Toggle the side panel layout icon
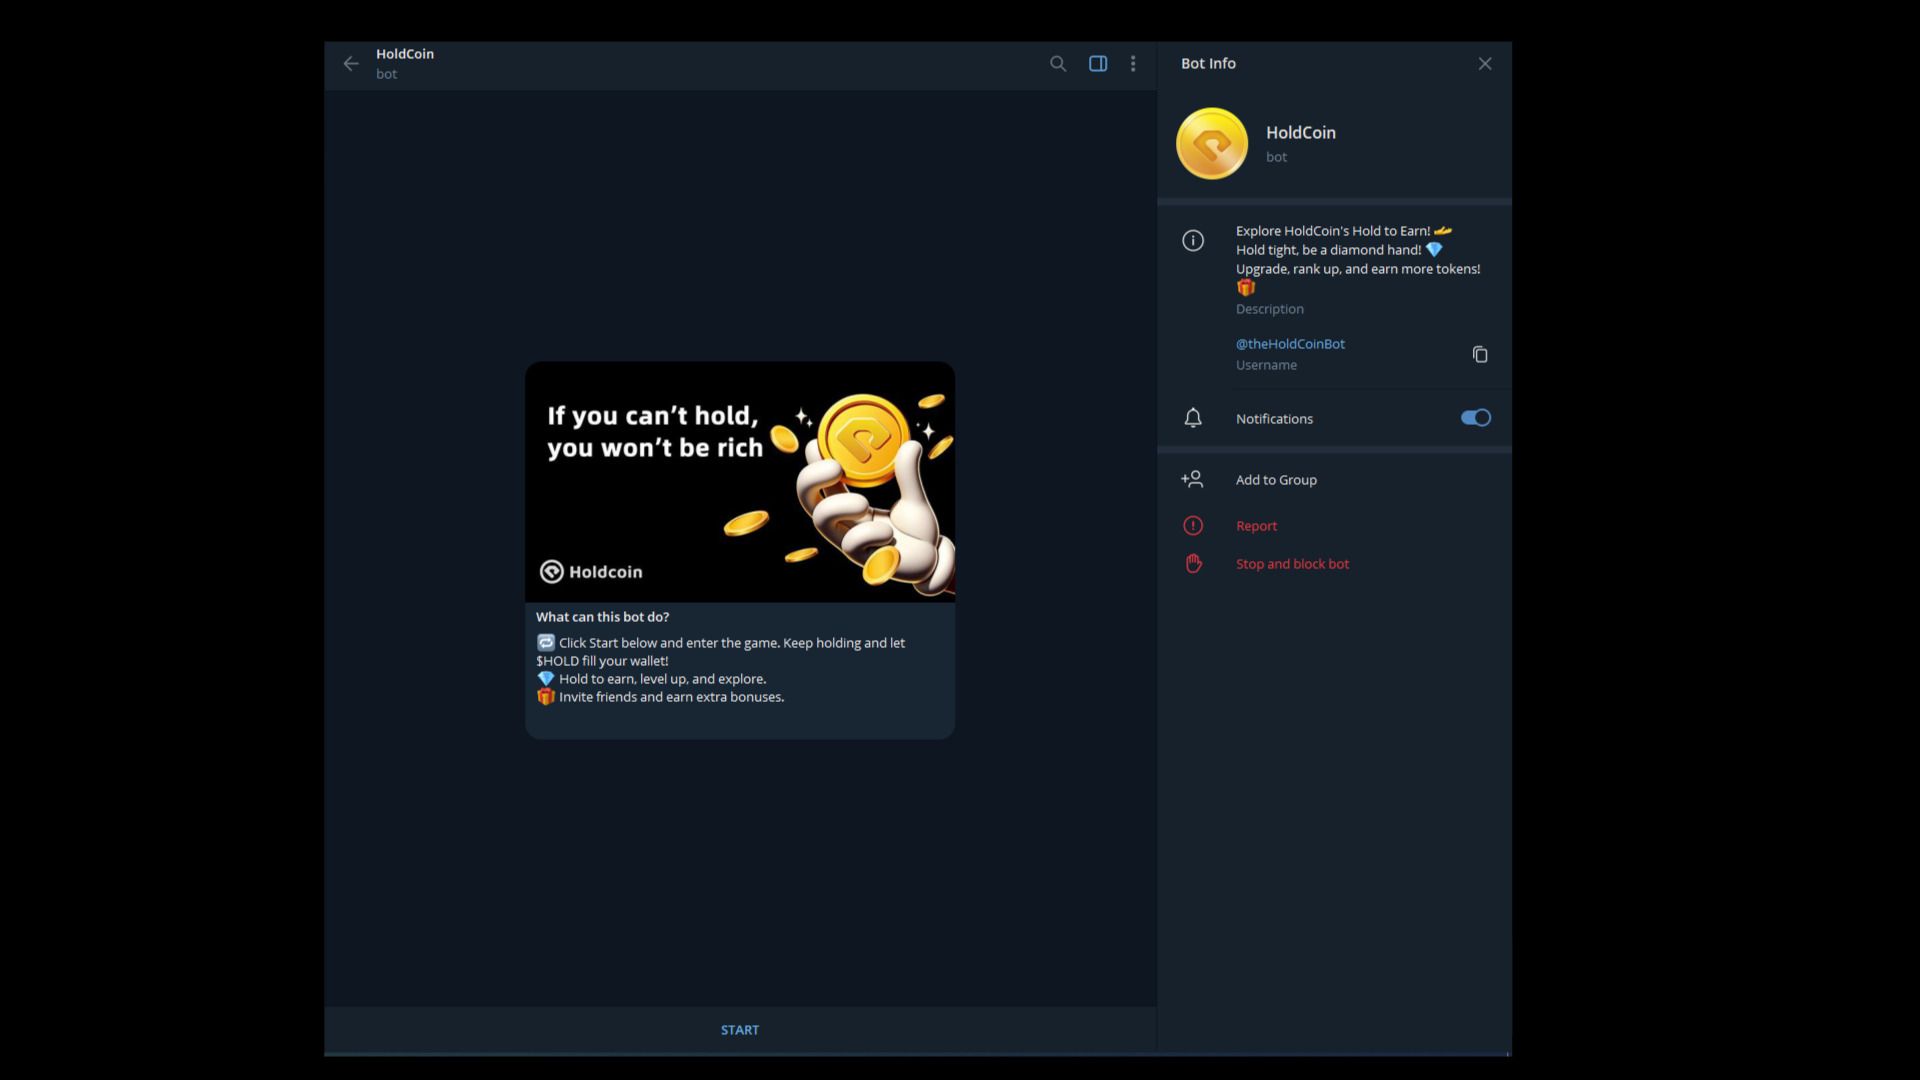Viewport: 1920px width, 1080px height. pos(1098,63)
